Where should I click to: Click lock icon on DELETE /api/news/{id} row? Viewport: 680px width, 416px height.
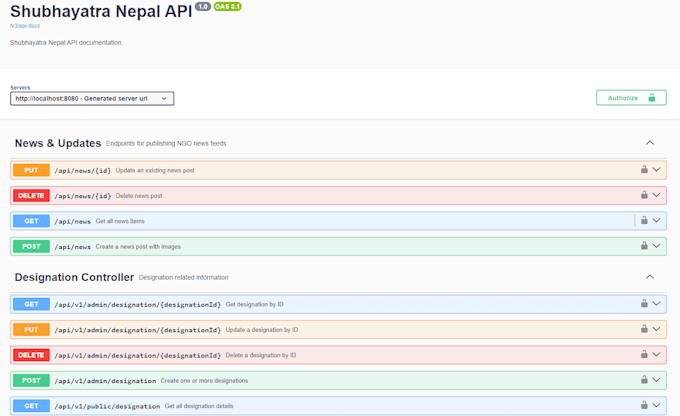pos(644,195)
